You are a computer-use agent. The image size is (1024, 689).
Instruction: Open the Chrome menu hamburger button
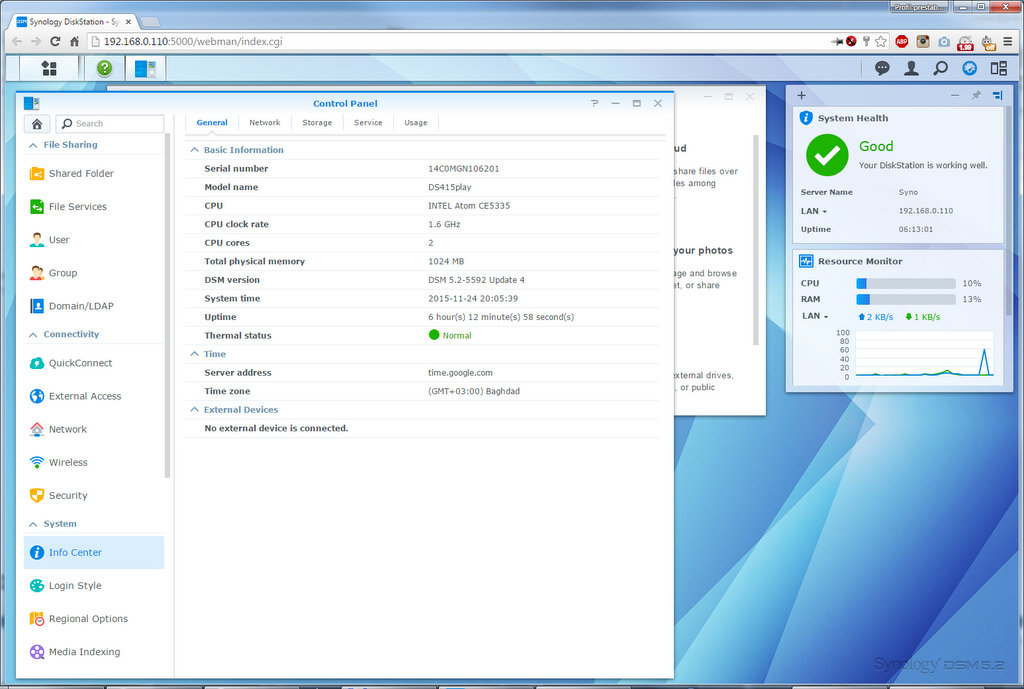[x=1008, y=41]
